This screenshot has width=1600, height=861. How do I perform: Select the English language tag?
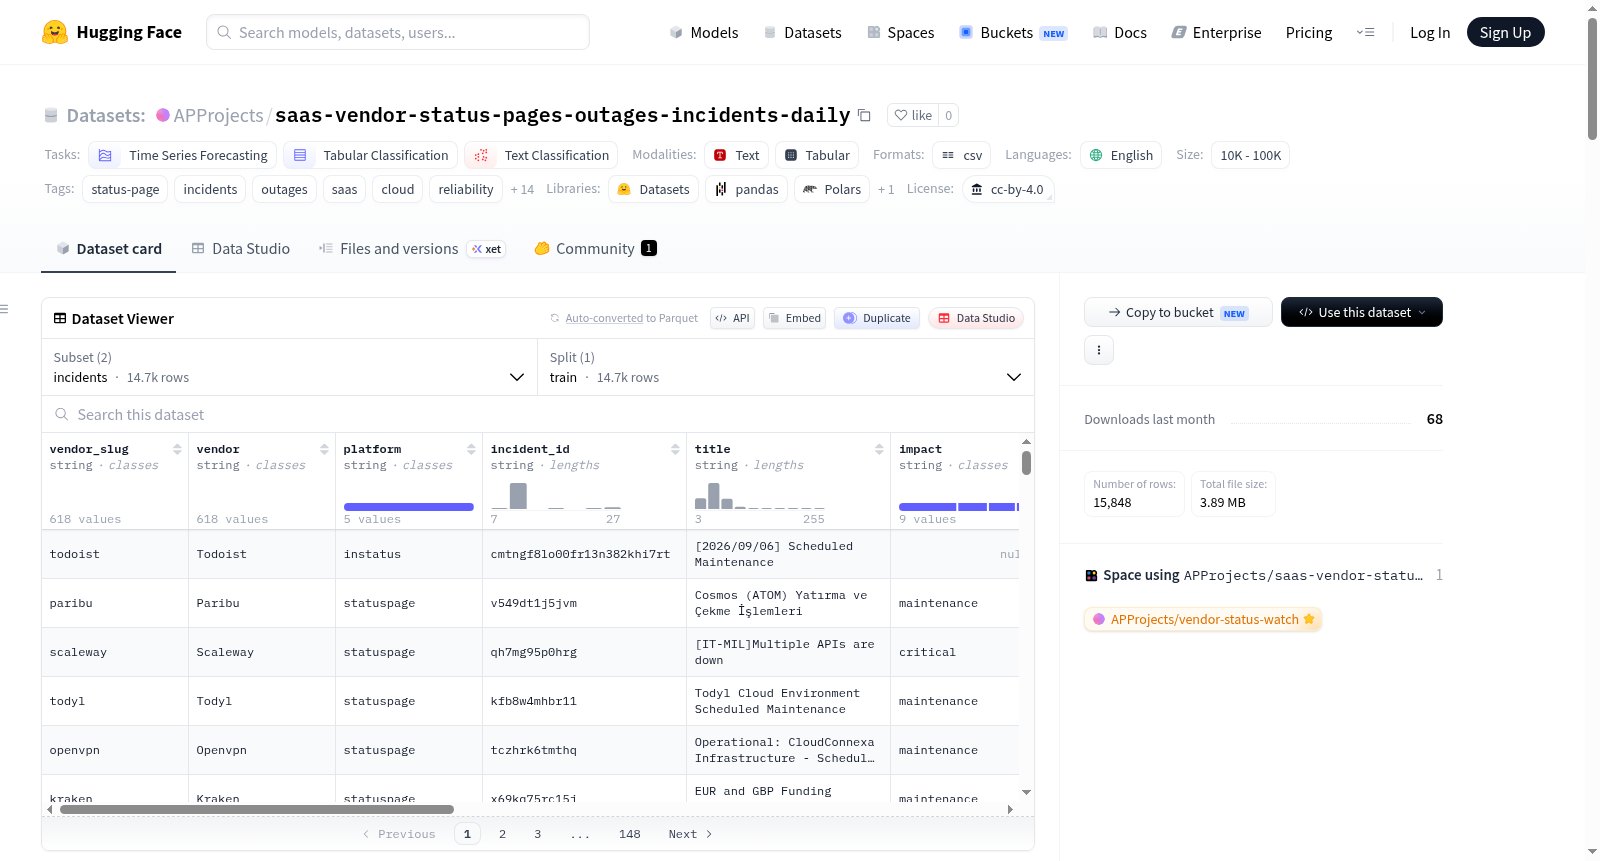pyautogui.click(x=1121, y=155)
